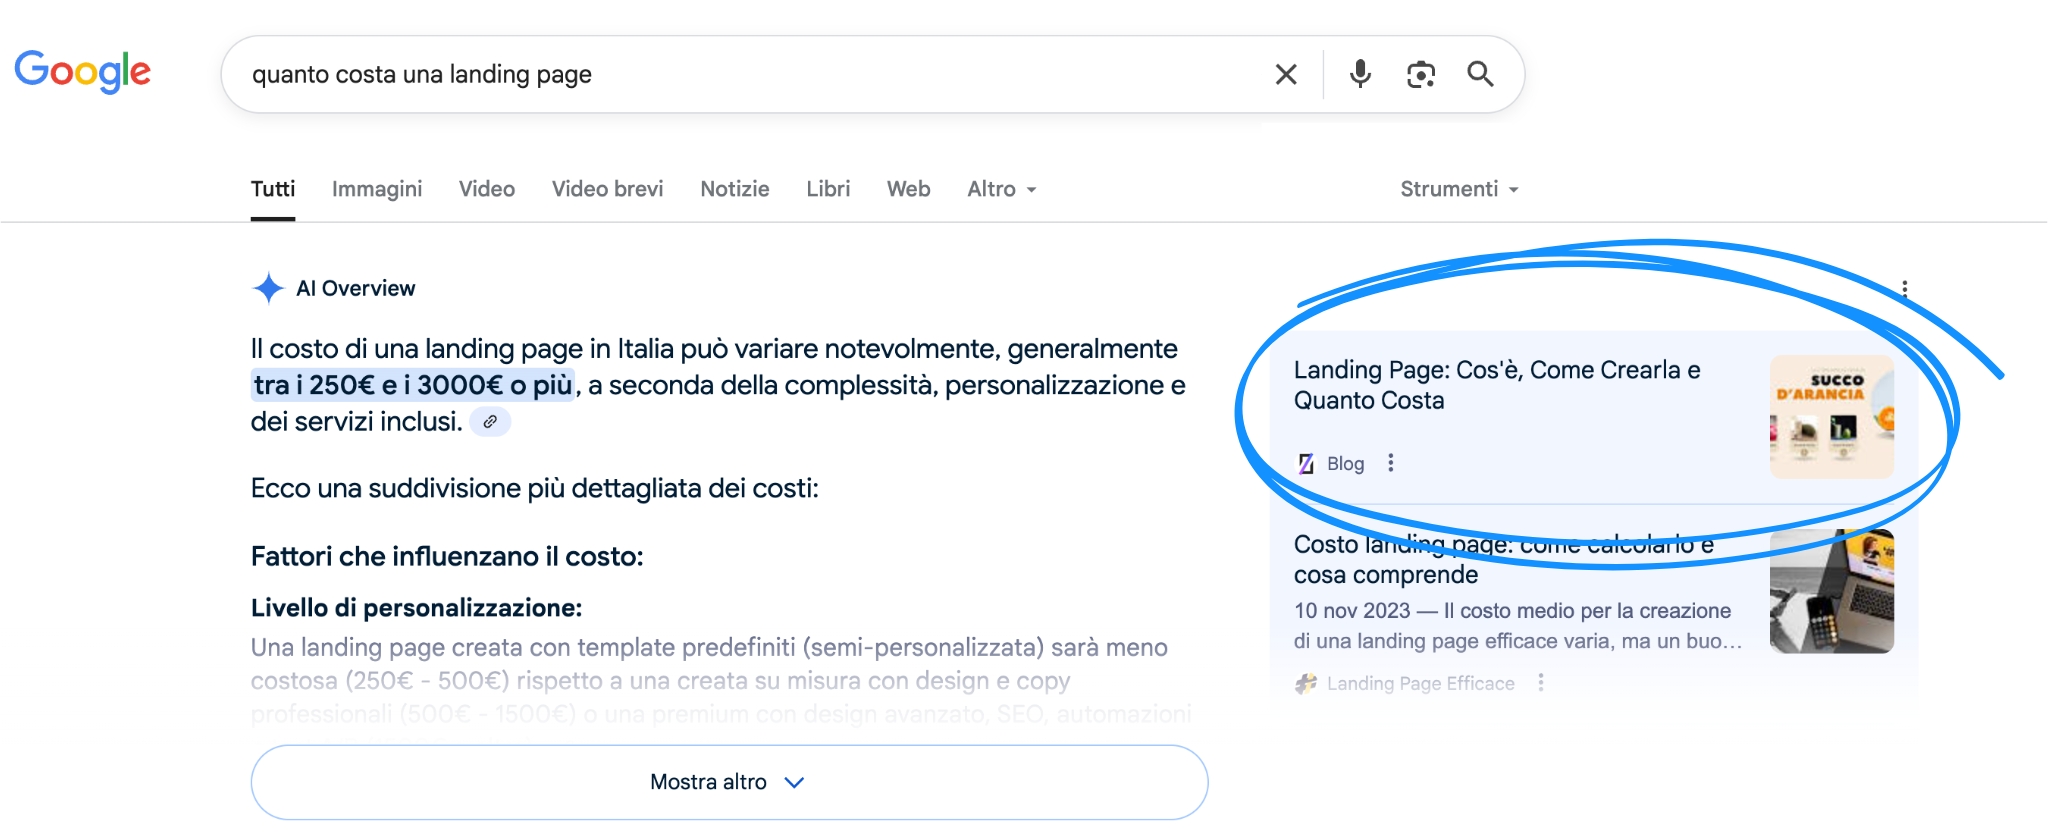Image resolution: width=2048 pixels, height=837 pixels.
Task: Expand the Altro dropdown menu
Action: pyautogui.click(x=1001, y=189)
